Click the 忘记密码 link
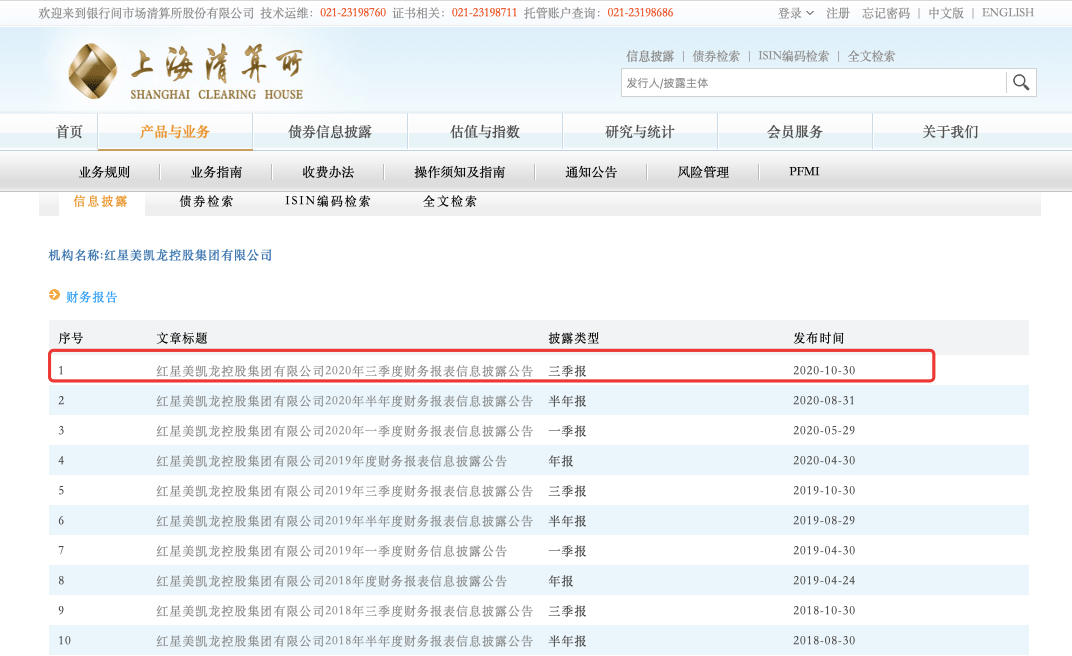 886,13
